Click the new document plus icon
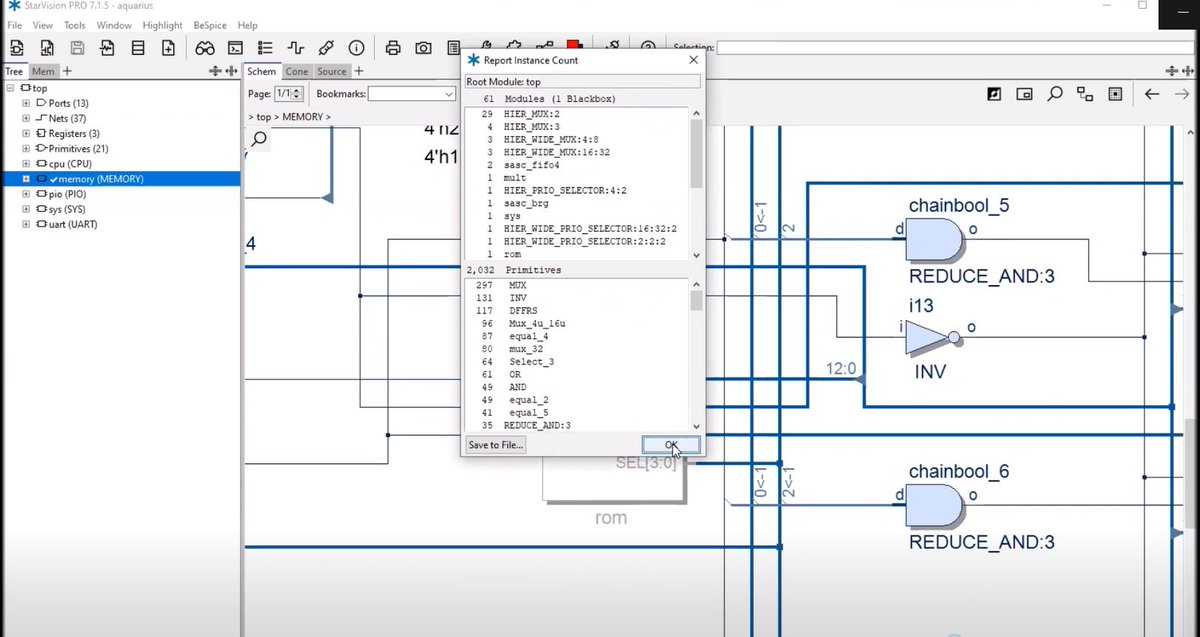This screenshot has height=637, width=1200. coord(168,47)
